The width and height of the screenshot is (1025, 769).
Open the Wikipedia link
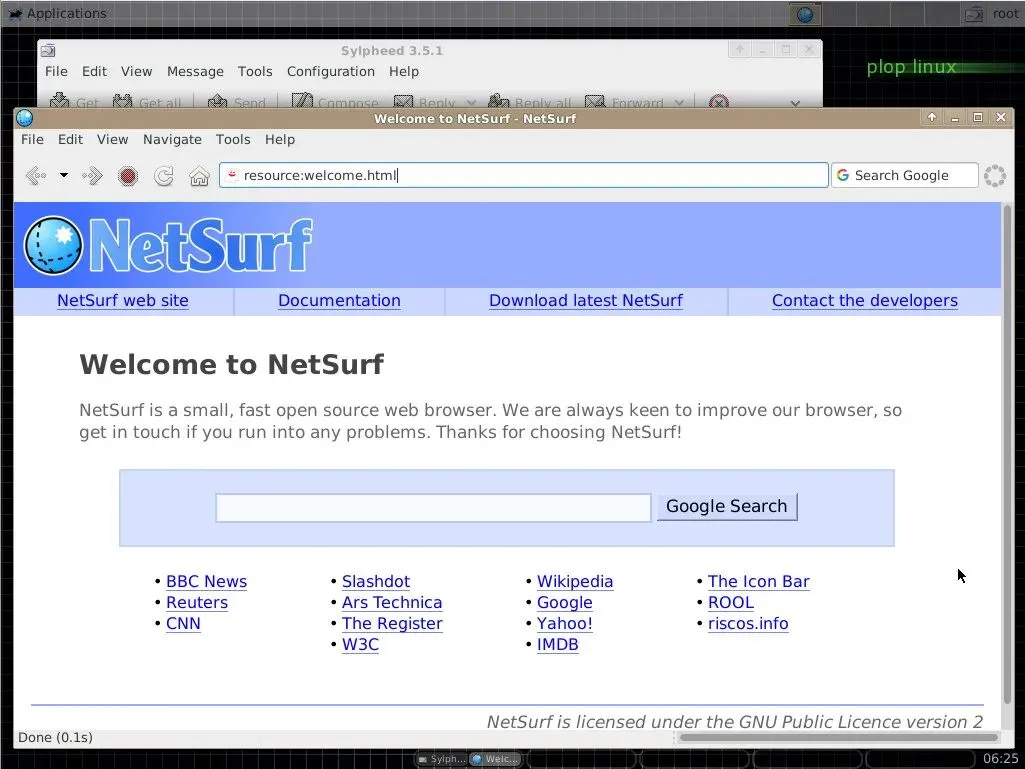(575, 581)
